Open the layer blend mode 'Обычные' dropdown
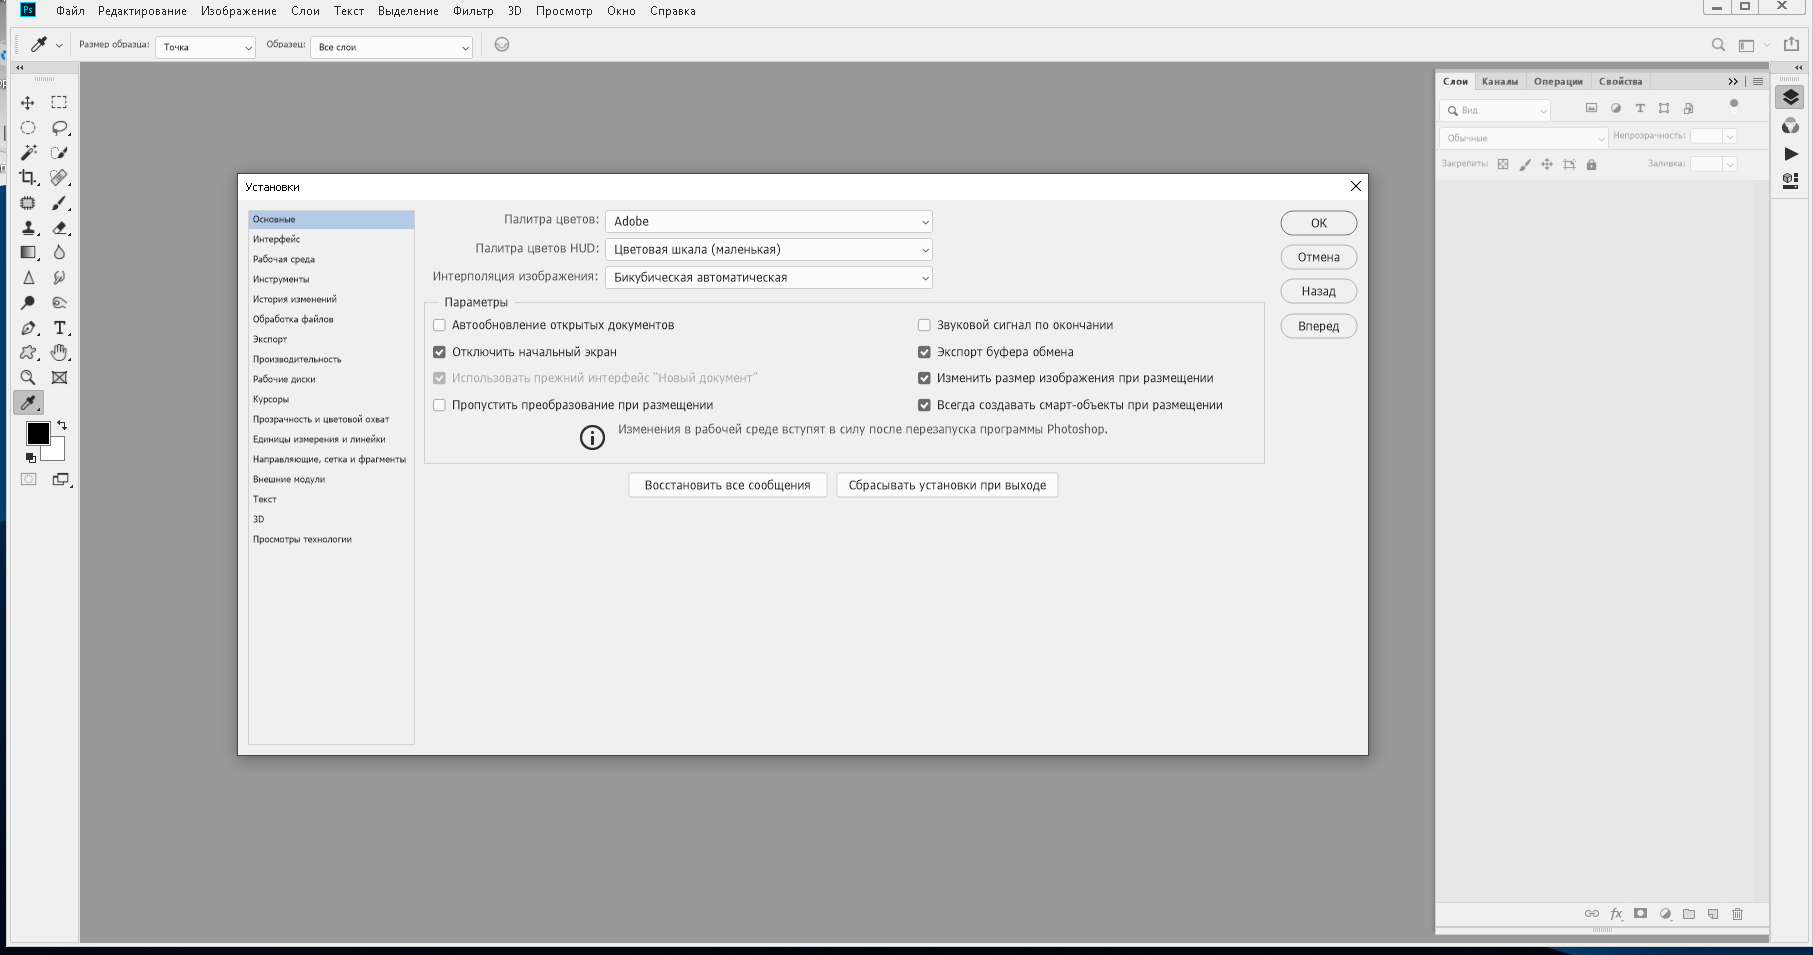This screenshot has height=955, width=1813. [1523, 138]
